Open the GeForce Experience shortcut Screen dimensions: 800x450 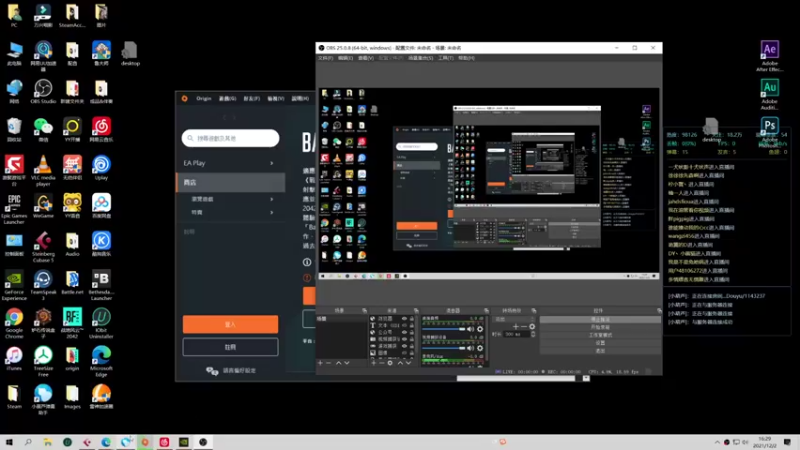pos(14,285)
